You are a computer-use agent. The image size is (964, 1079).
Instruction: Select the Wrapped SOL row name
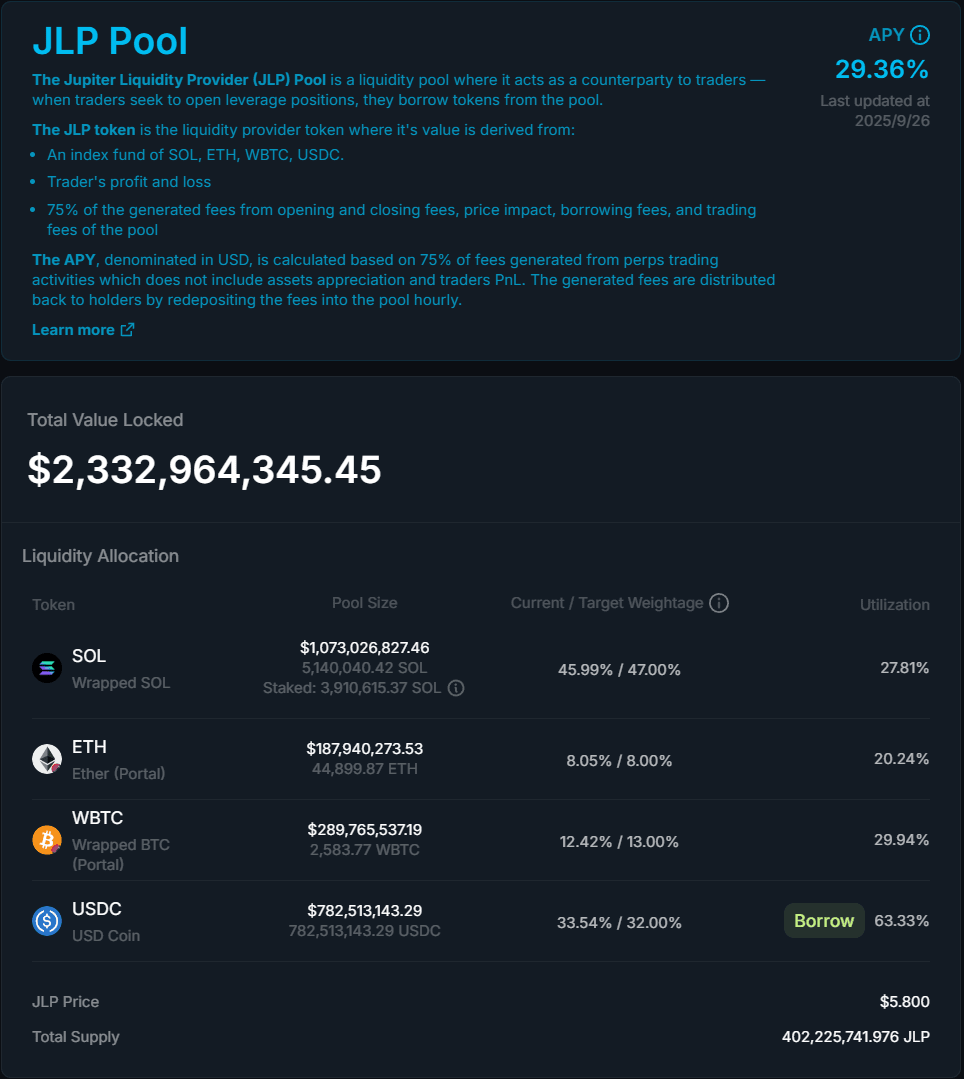(121, 683)
